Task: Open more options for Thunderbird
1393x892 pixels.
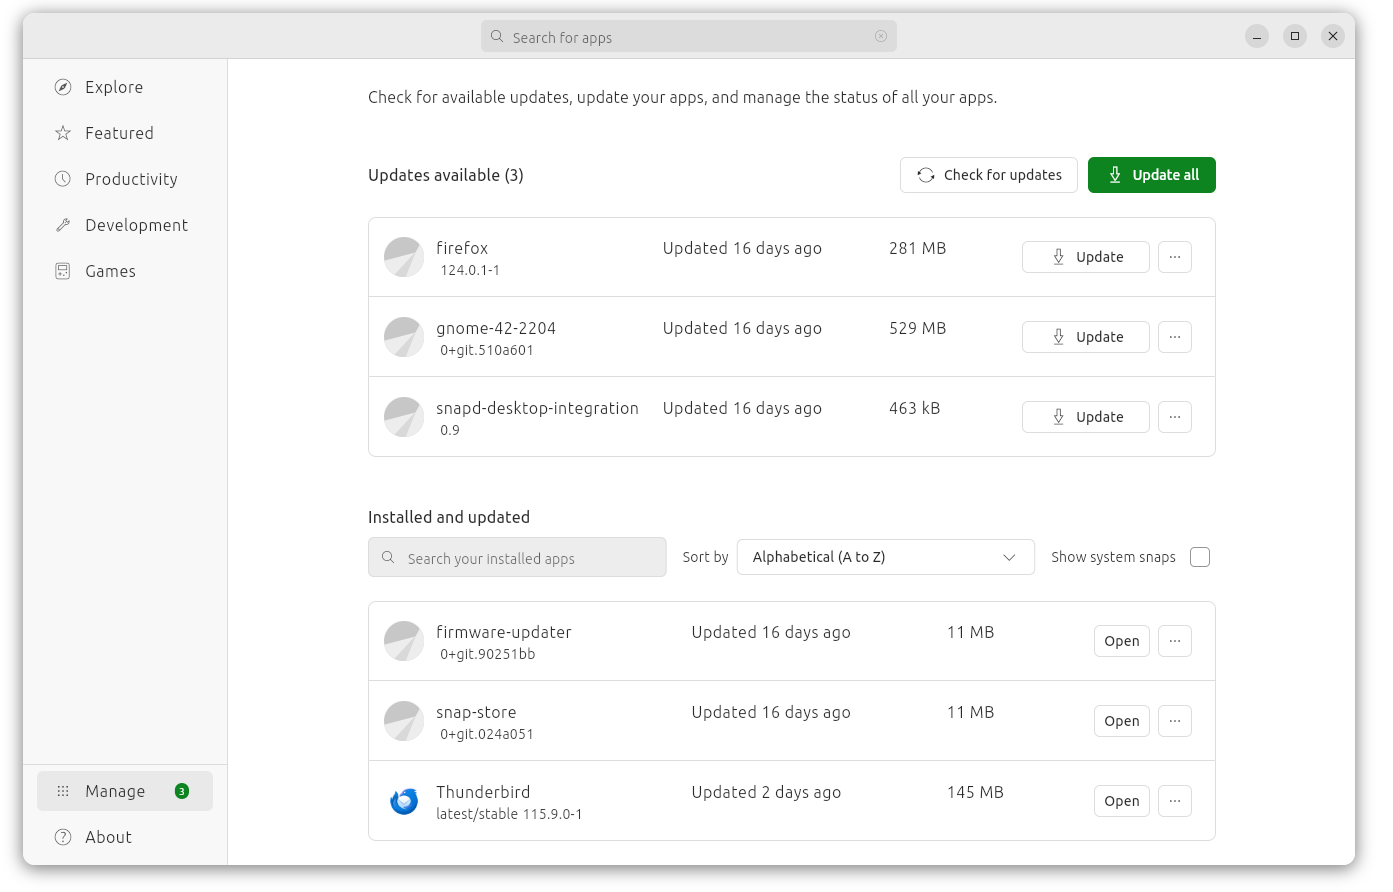Action: coord(1175,801)
